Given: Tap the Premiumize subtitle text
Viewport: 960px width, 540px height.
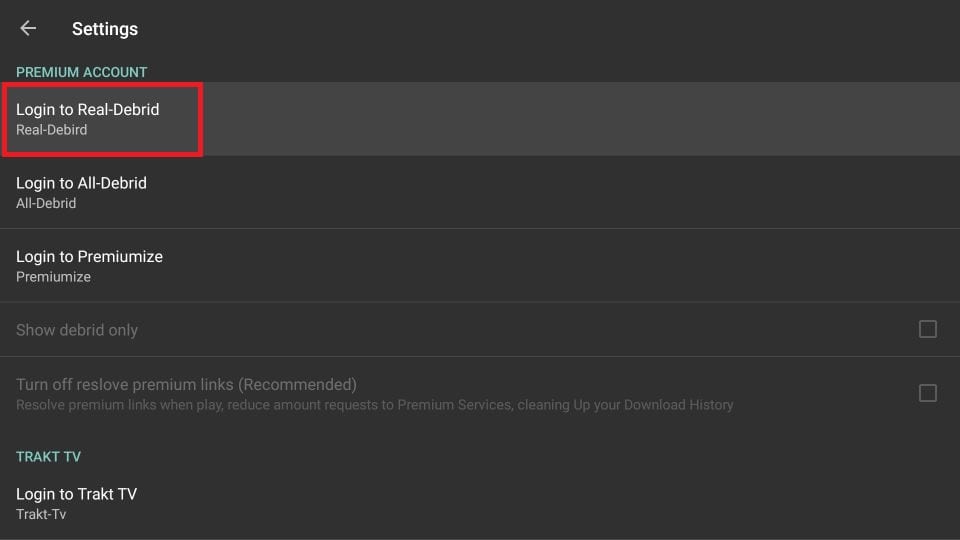Looking at the screenshot, I should point(53,277).
